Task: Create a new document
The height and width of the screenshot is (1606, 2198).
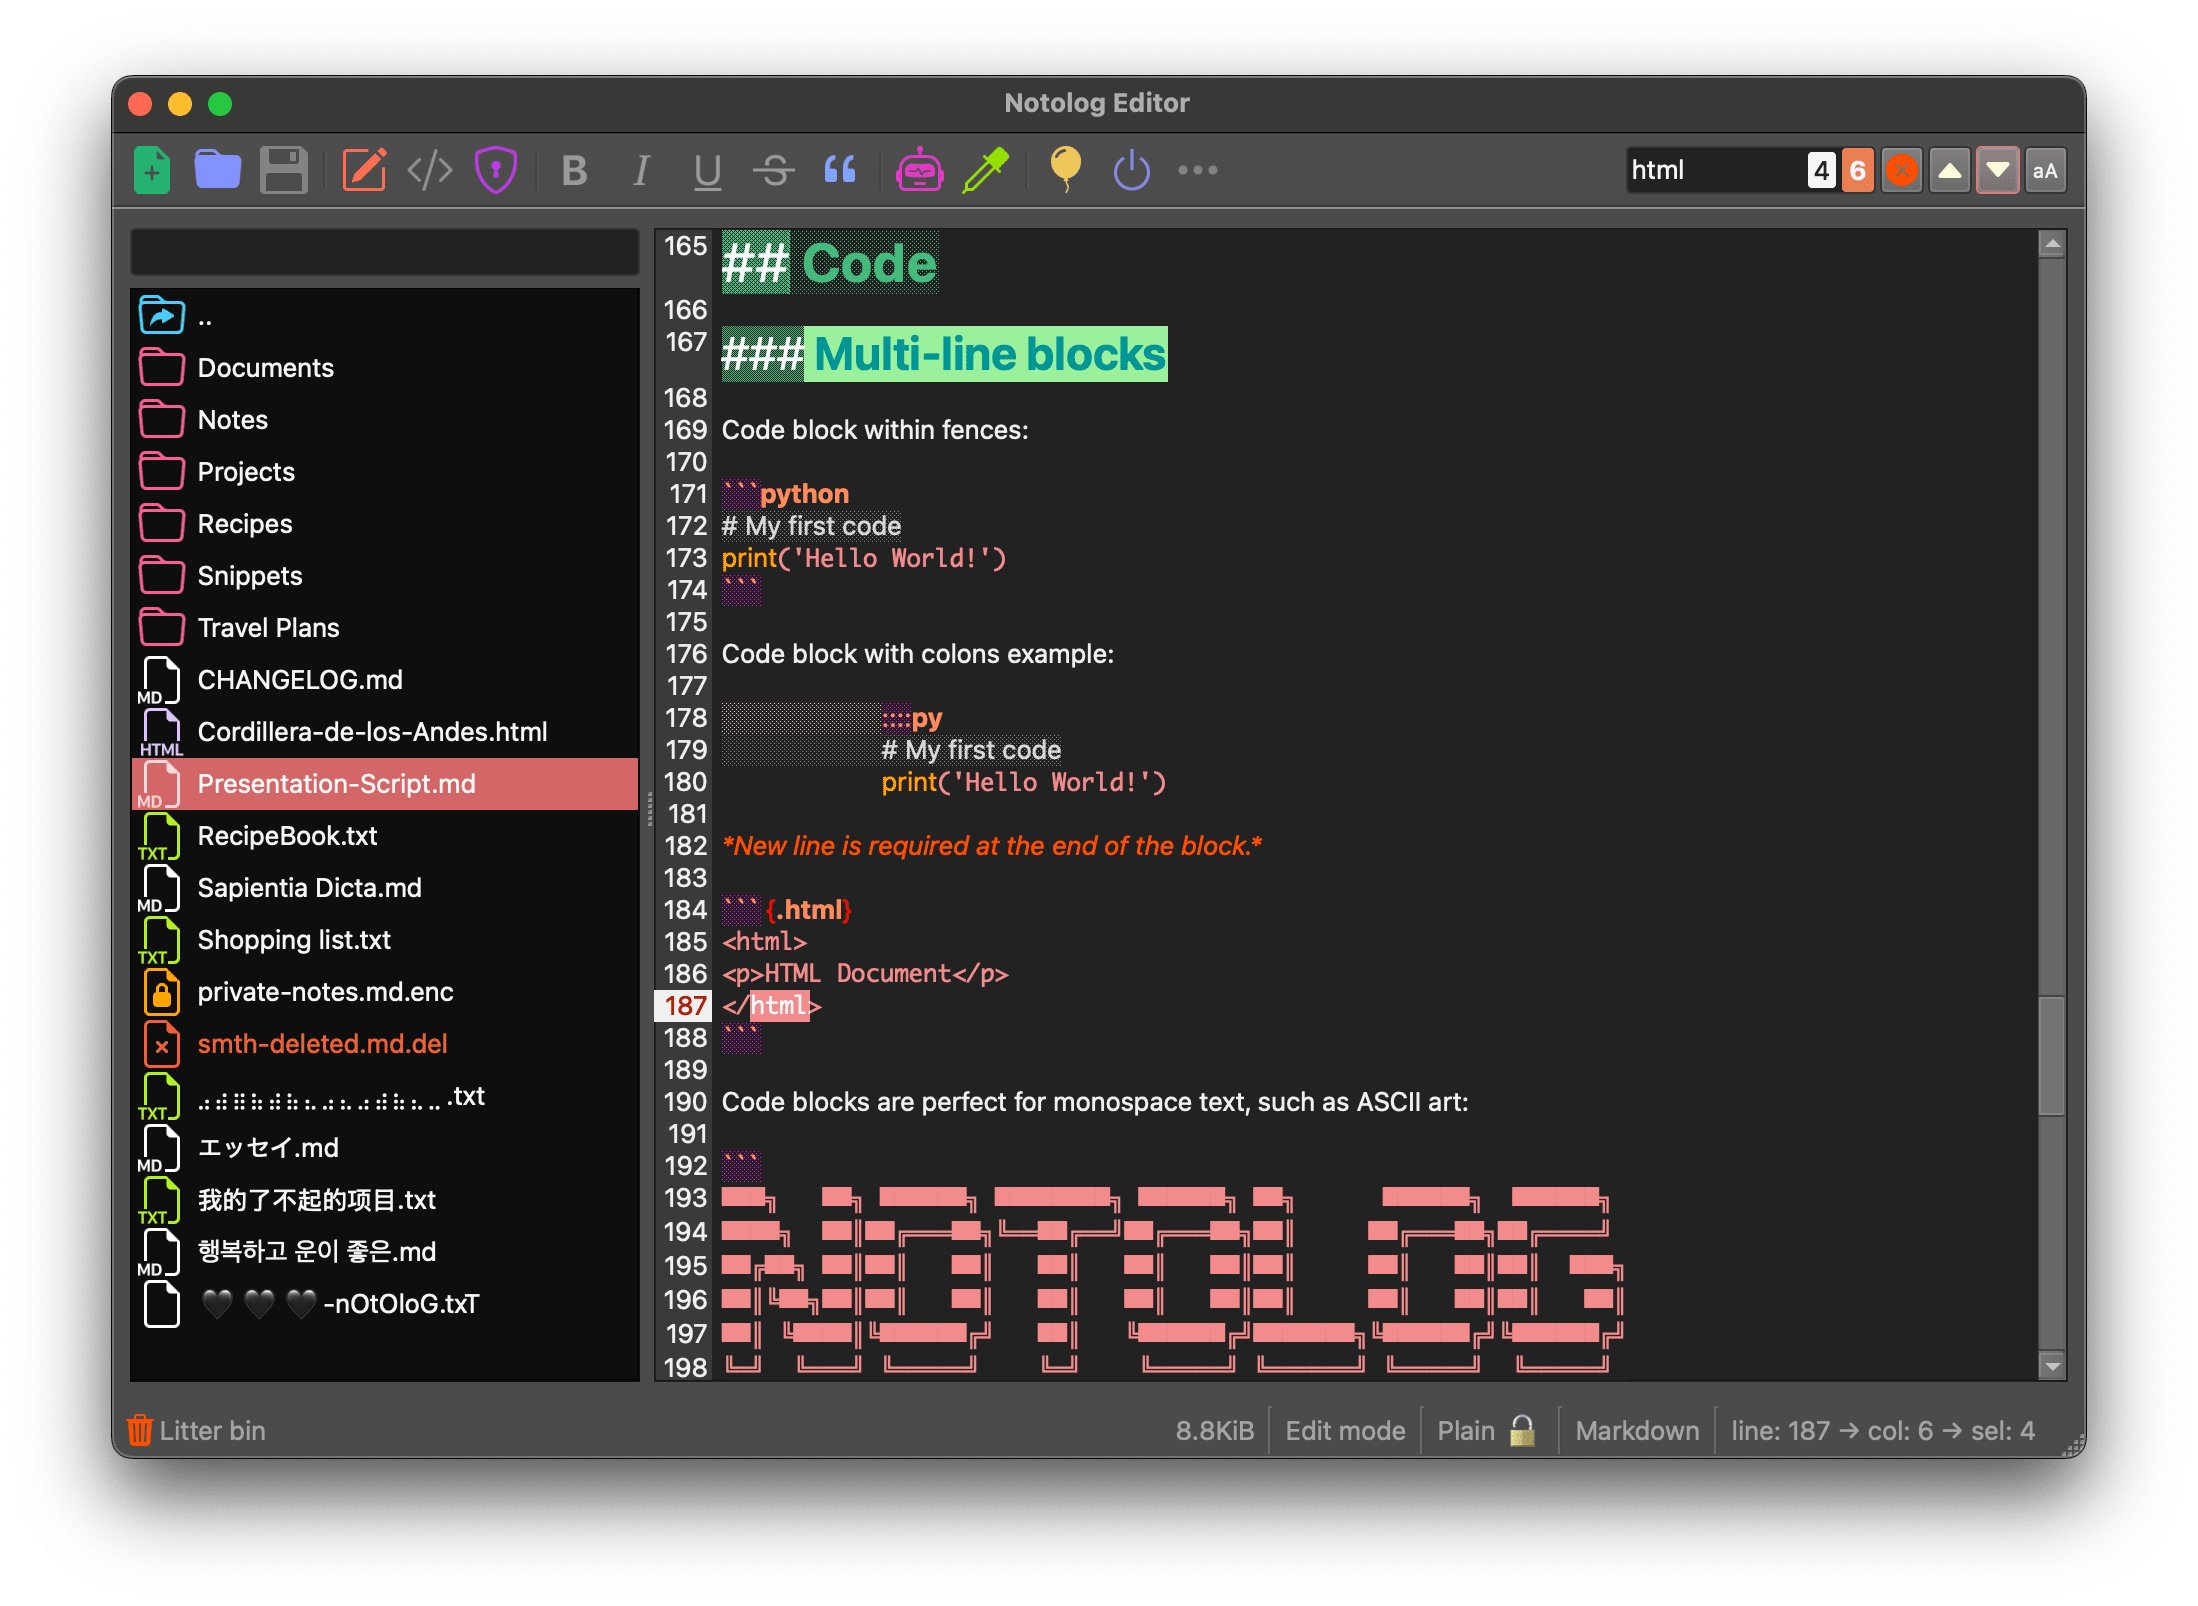Action: pos(152,169)
